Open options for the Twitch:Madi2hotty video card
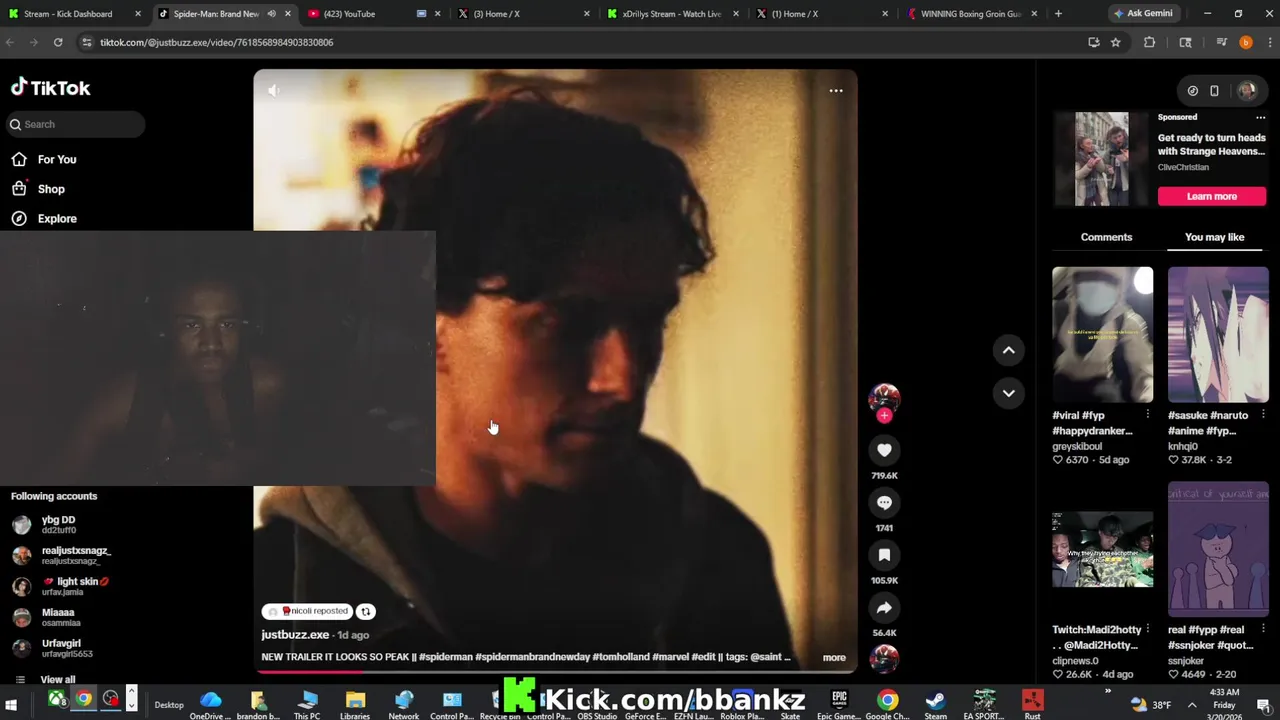Image resolution: width=1280 pixels, height=720 pixels. (1147, 630)
